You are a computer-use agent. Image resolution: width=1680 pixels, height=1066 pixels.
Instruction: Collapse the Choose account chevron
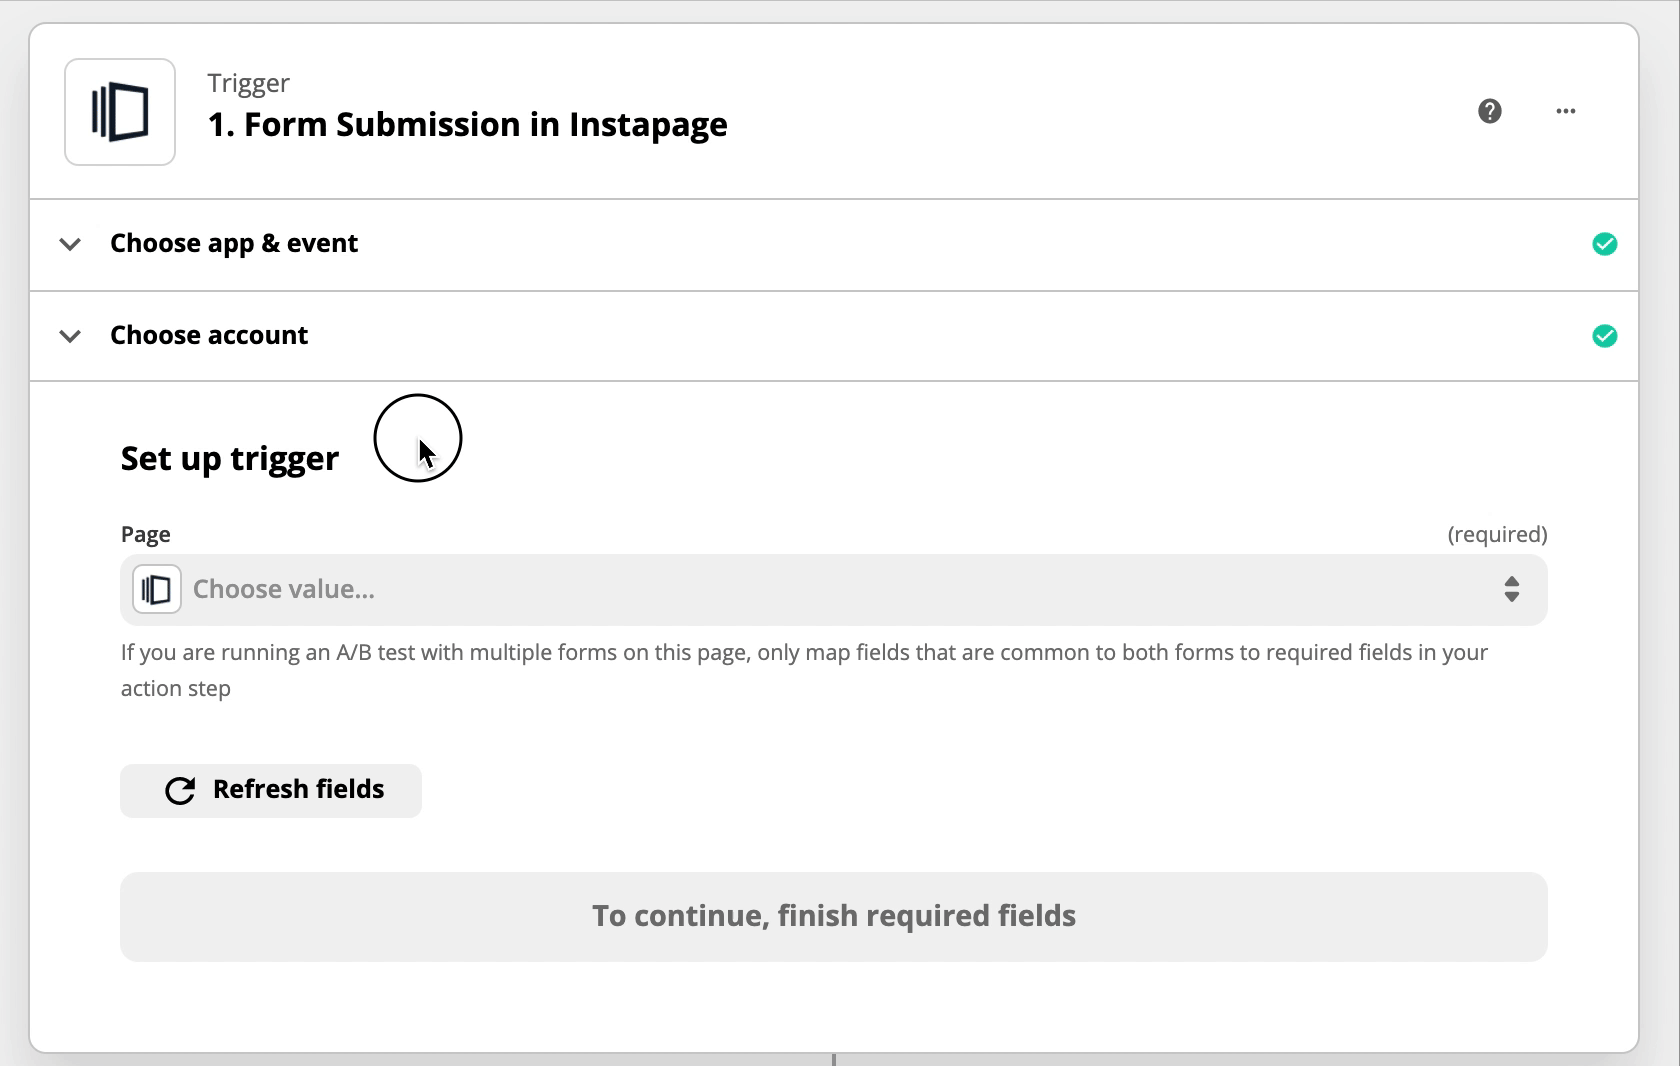click(x=70, y=336)
